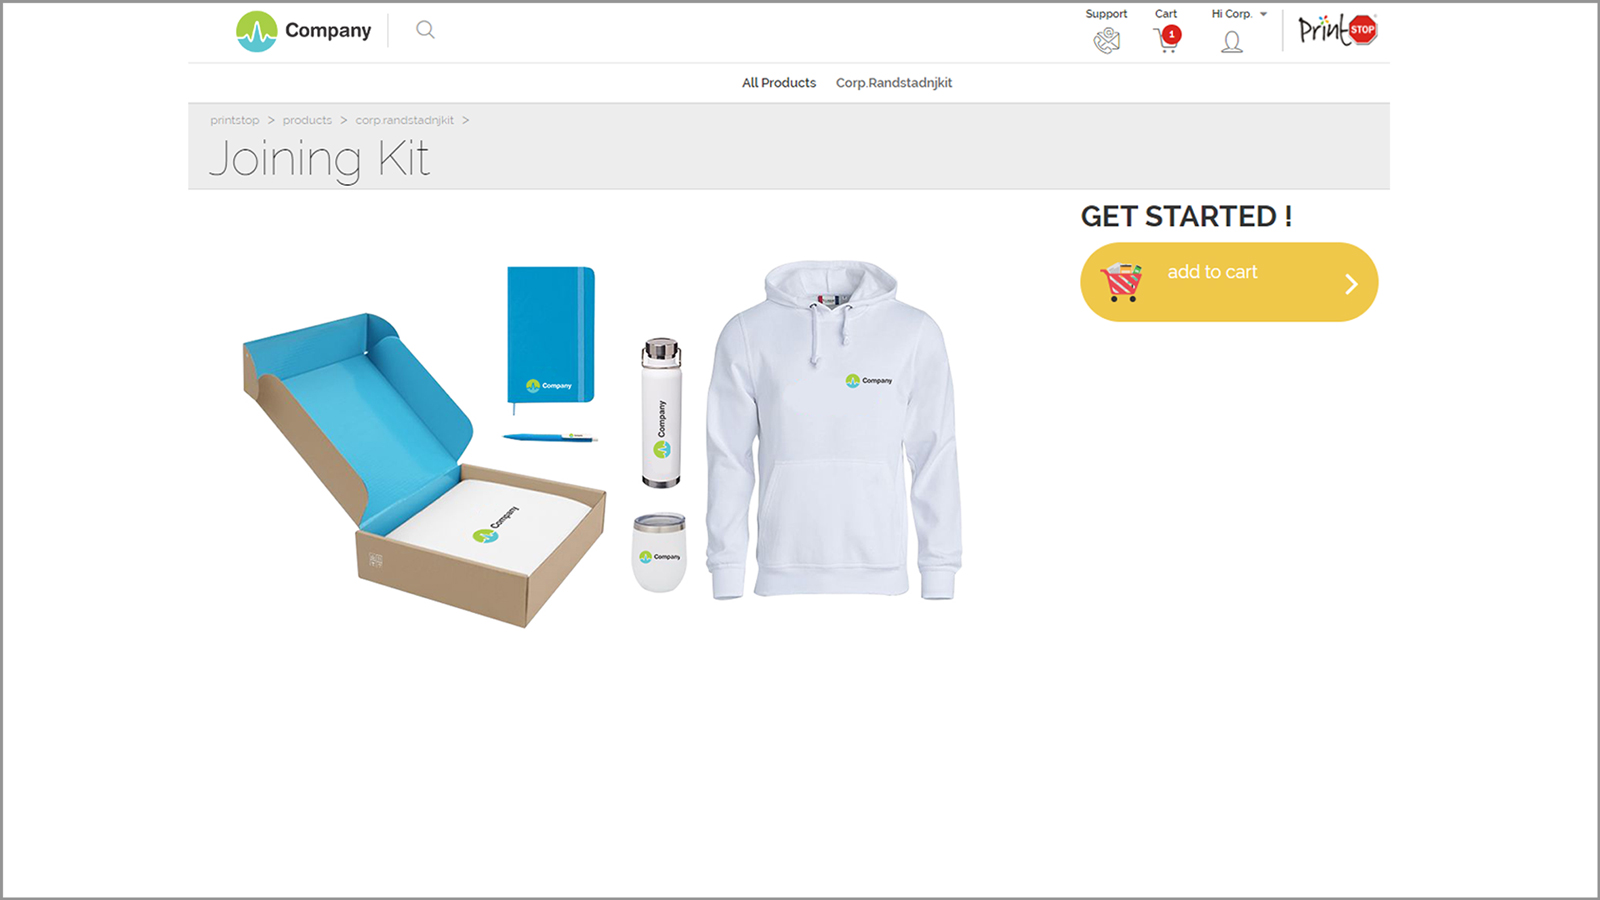Click the Cart label text
Image resolution: width=1600 pixels, height=900 pixels.
point(1166,14)
